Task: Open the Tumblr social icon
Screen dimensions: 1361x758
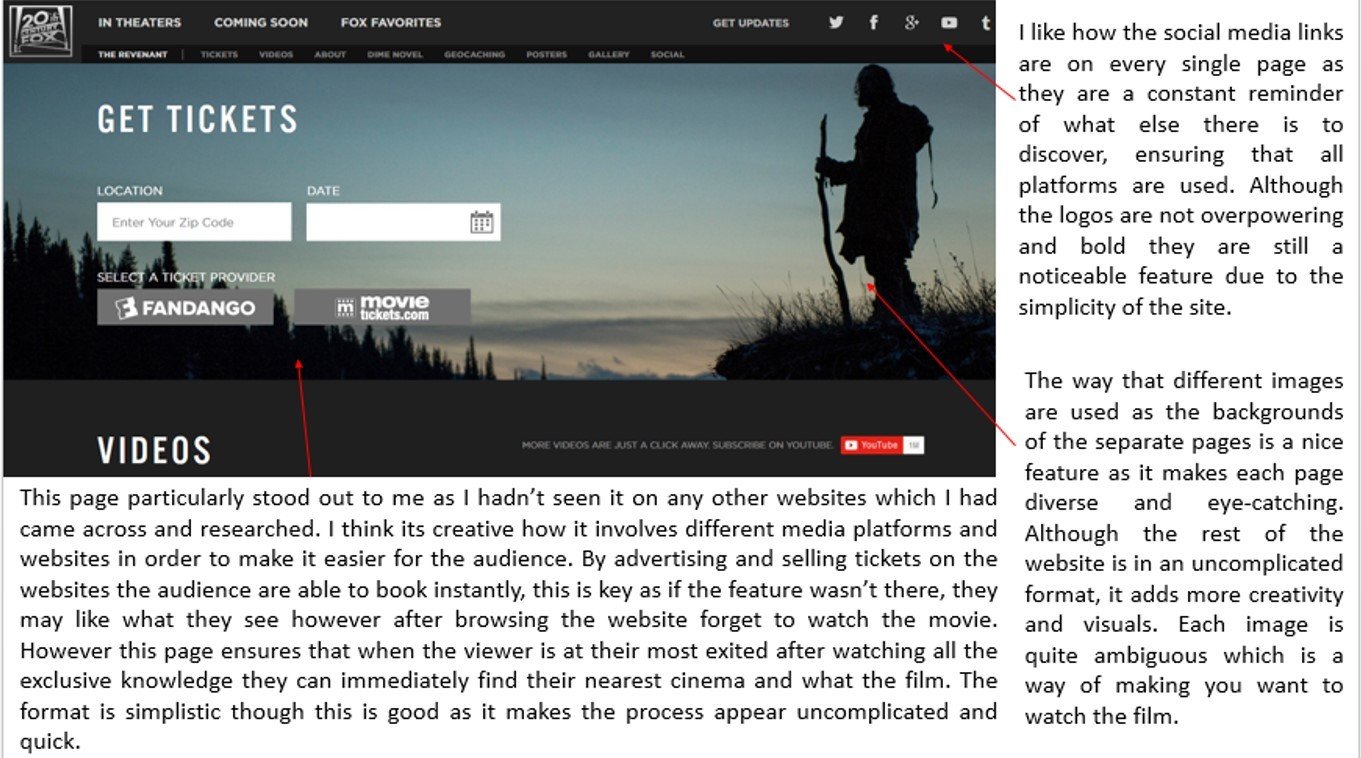Action: (x=986, y=22)
